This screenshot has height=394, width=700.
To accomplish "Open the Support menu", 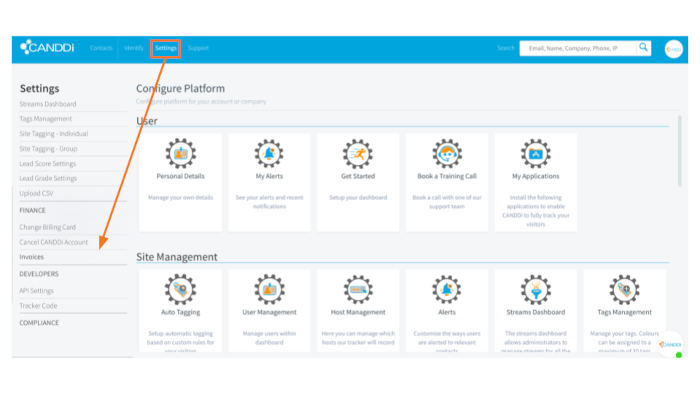I will [x=198, y=48].
